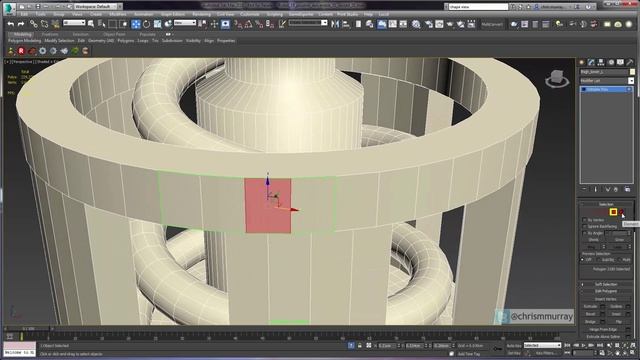Open the Hierarchy tab in command panel
Viewport: 640px width, 360px height.
[x=601, y=62]
